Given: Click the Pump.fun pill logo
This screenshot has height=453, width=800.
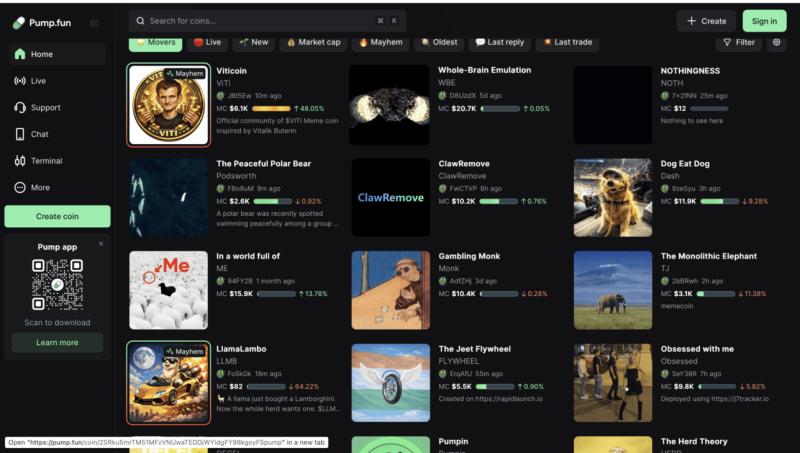Looking at the screenshot, I should tap(18, 22).
